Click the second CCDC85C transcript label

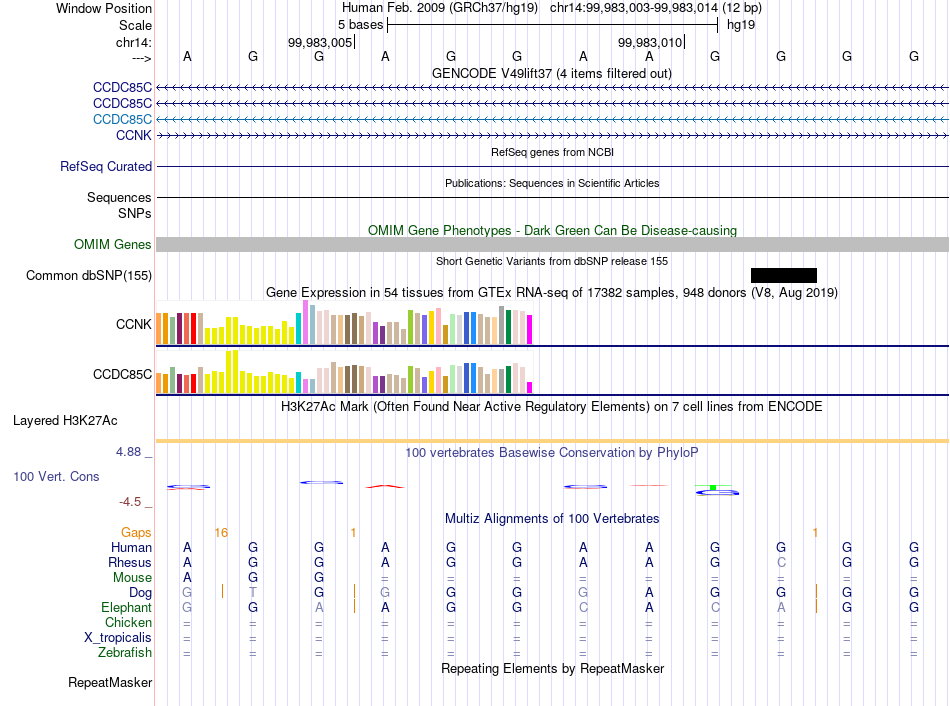[x=122, y=103]
